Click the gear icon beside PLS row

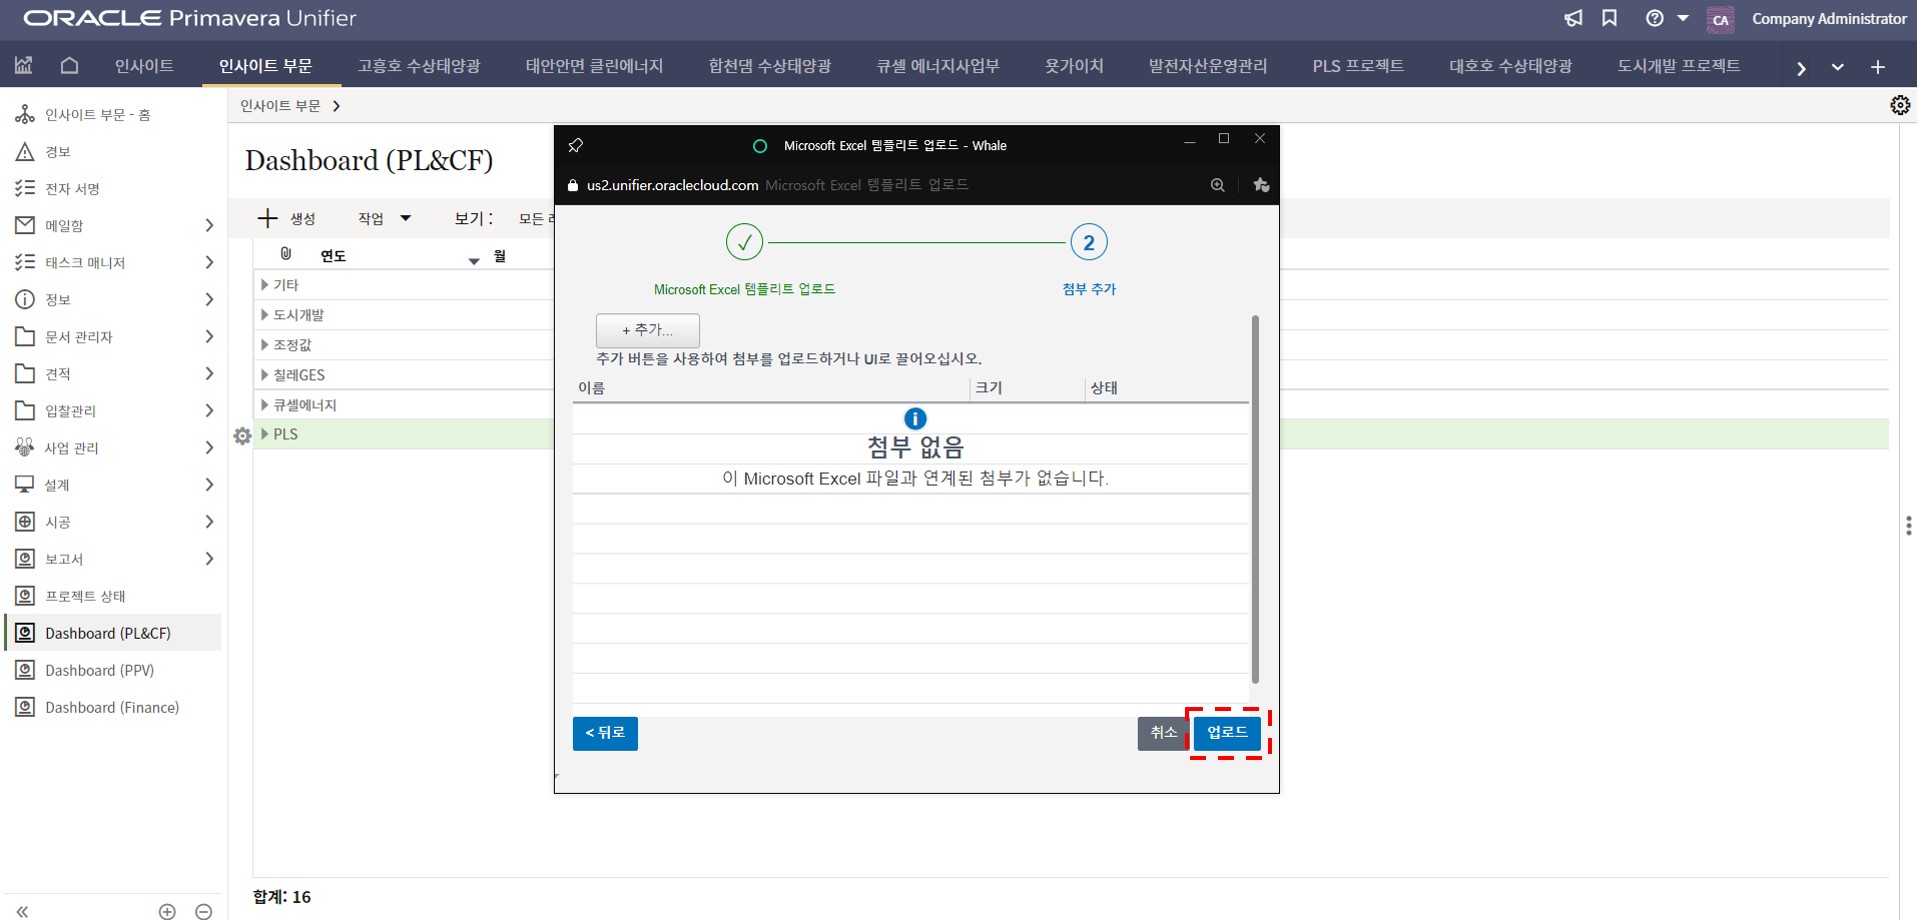coord(242,436)
